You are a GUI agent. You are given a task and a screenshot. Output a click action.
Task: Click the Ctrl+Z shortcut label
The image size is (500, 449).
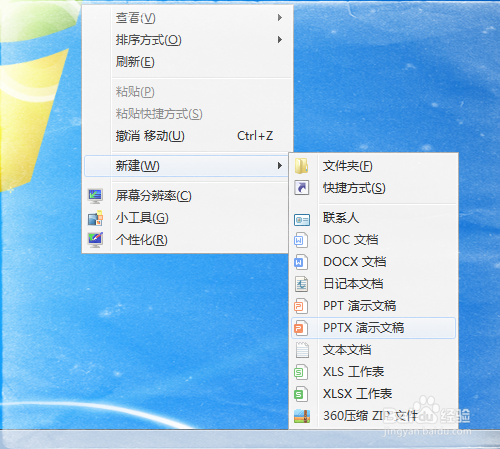point(255,136)
